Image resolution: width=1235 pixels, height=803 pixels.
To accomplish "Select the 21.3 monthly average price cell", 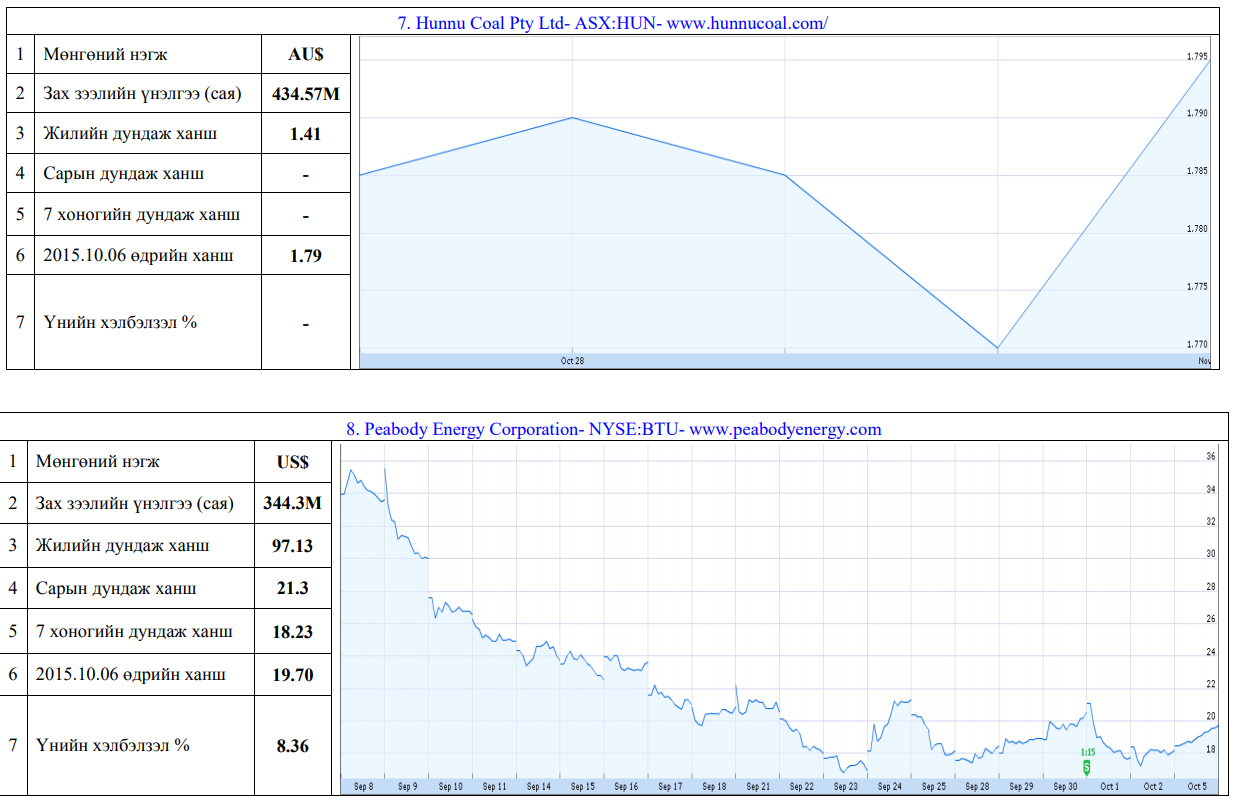I will click(x=292, y=588).
